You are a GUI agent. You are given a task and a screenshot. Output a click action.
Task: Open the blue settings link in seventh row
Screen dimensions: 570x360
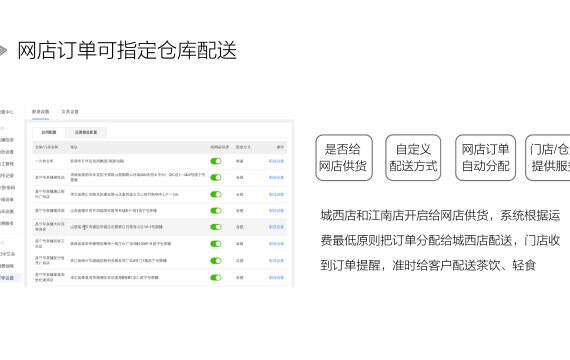click(x=276, y=261)
